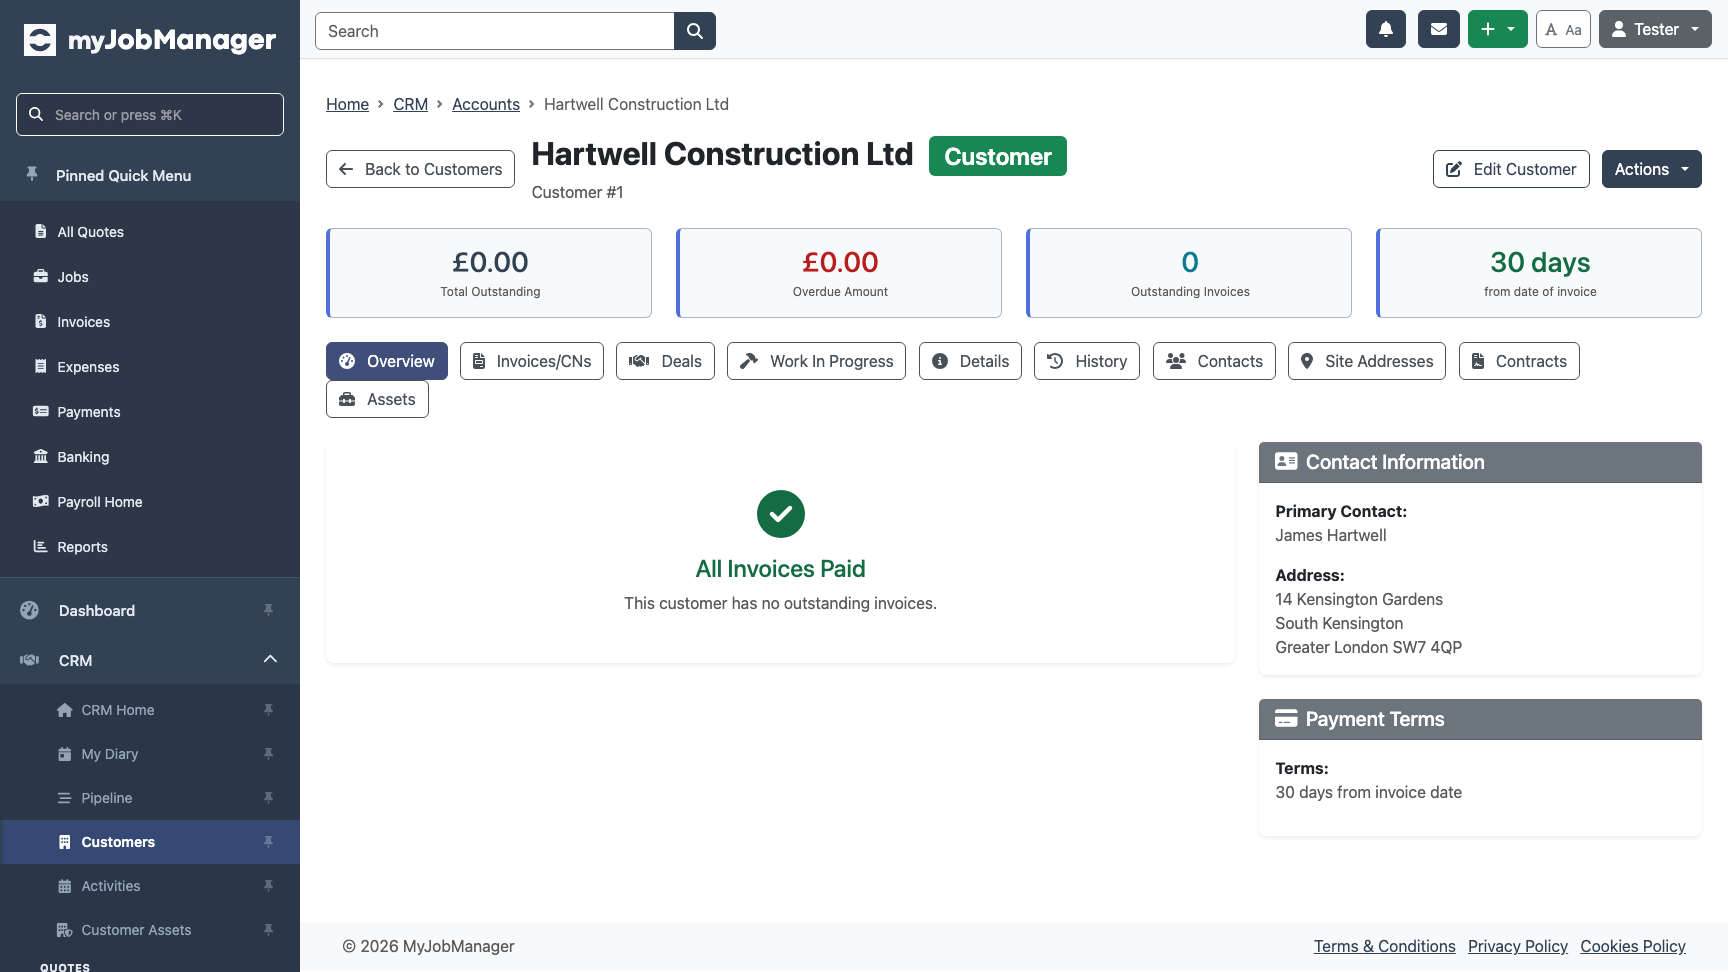The width and height of the screenshot is (1728, 972).
Task: Open the Deals tab
Action: point(665,361)
